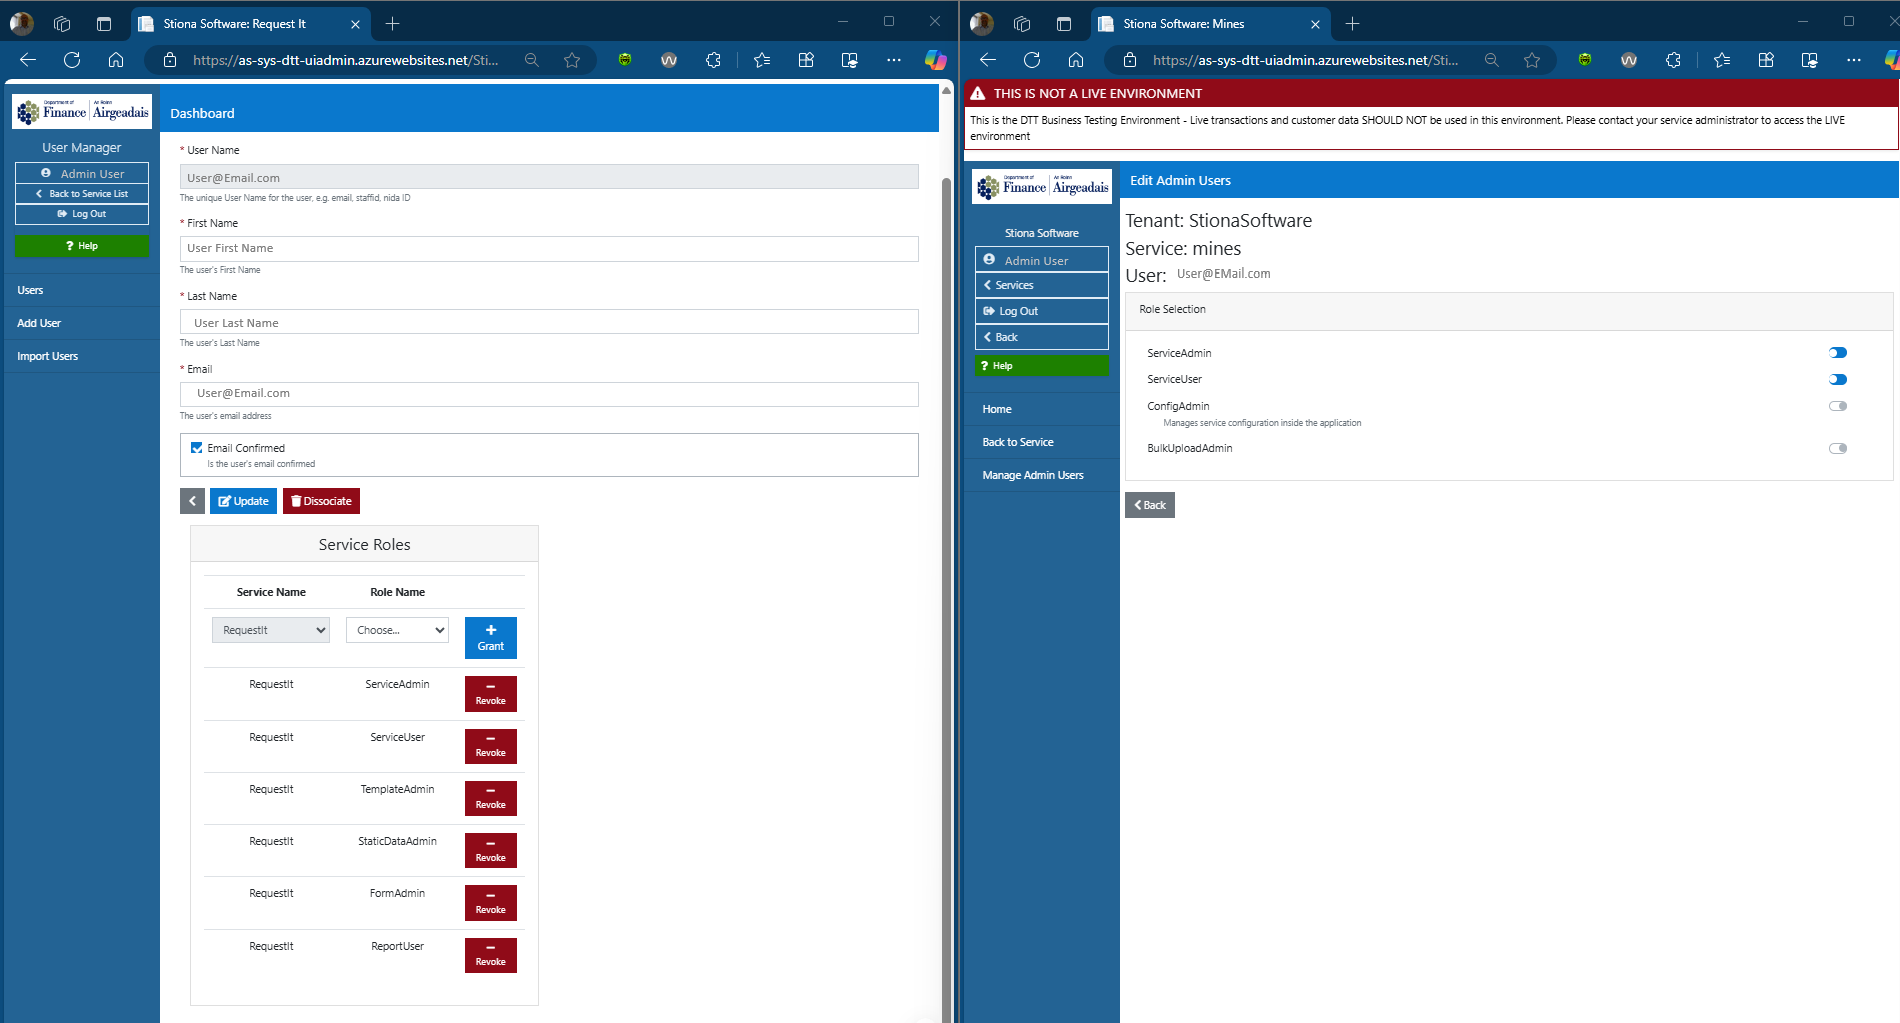Screen dimensions: 1900x1023
Task: Click Services button in Stiona sidebar
Action: pyautogui.click(x=1042, y=285)
